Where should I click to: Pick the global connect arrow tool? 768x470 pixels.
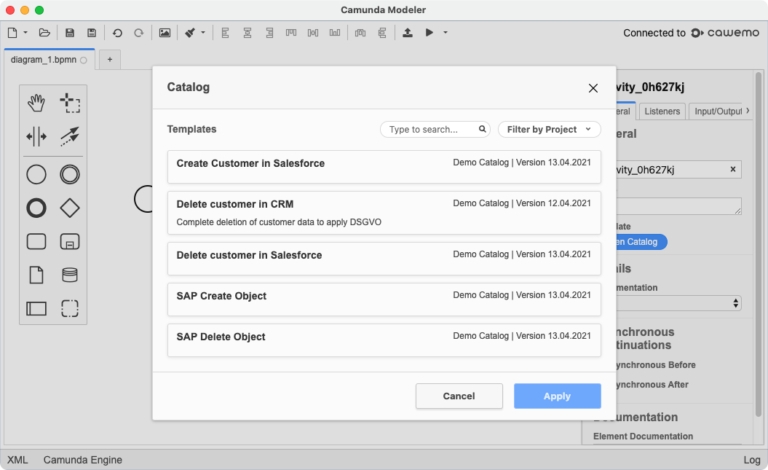pyautogui.click(x=70, y=136)
